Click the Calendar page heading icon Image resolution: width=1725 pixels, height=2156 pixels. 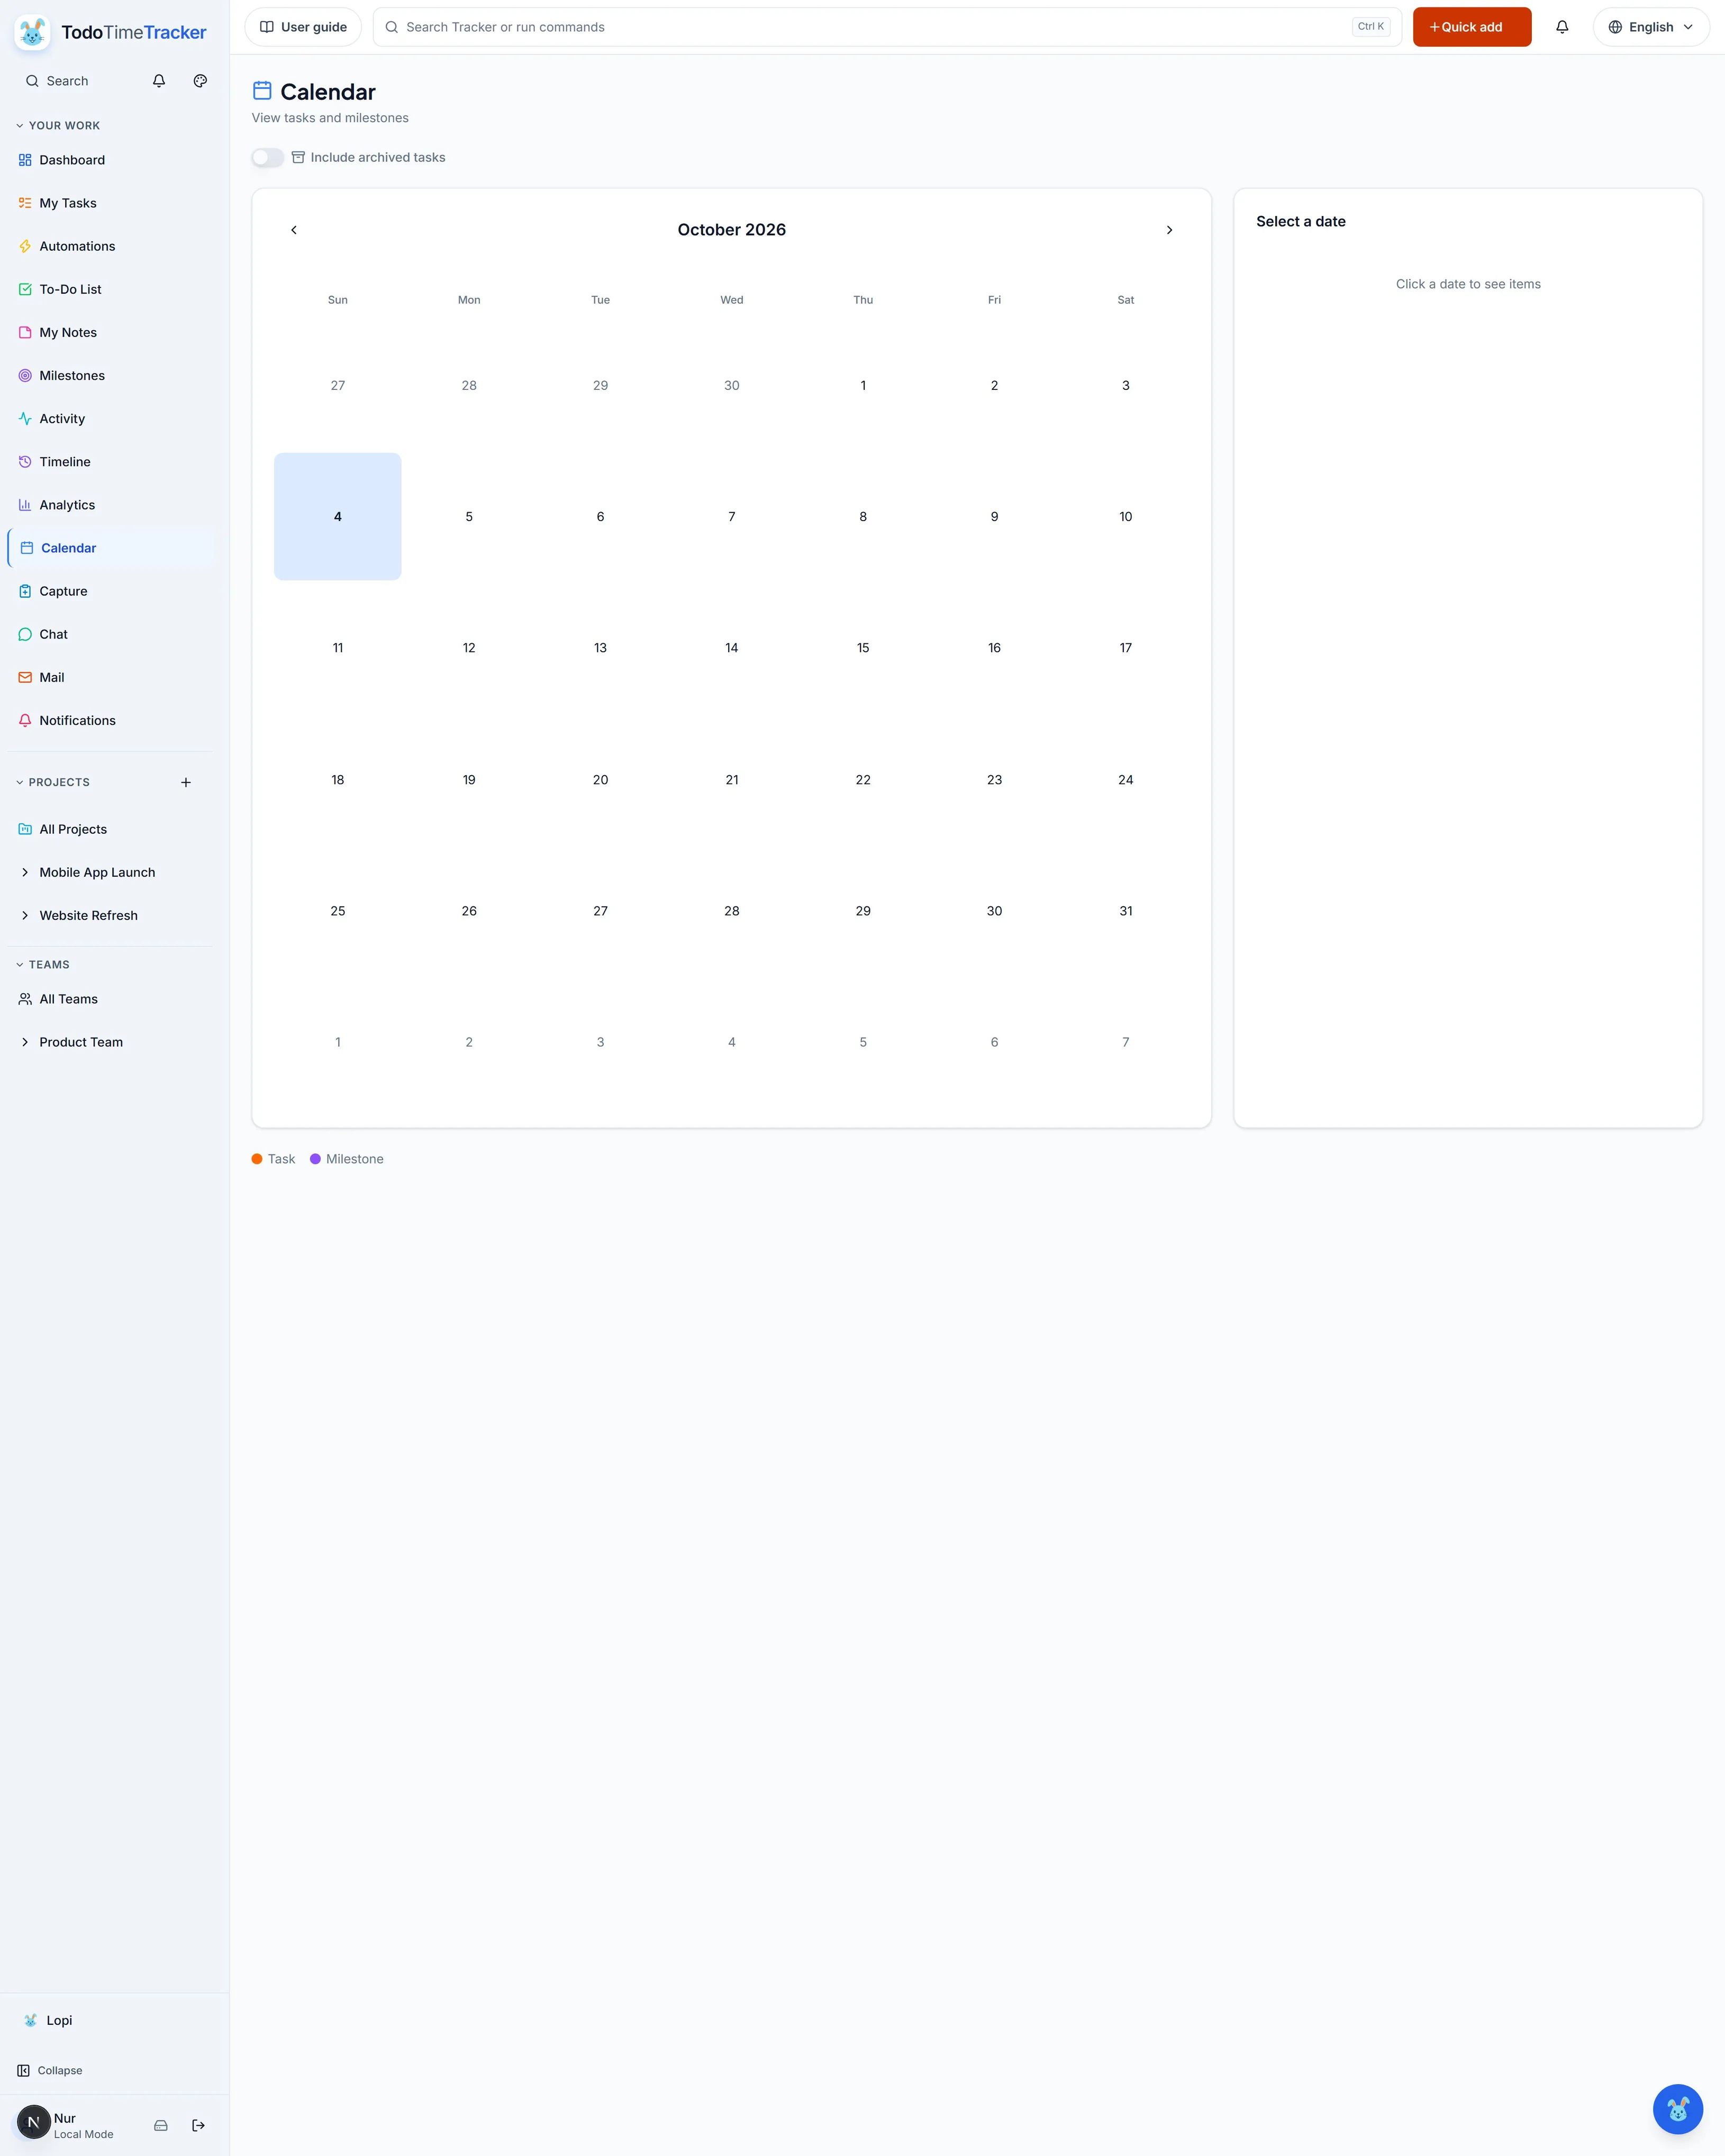pos(262,91)
